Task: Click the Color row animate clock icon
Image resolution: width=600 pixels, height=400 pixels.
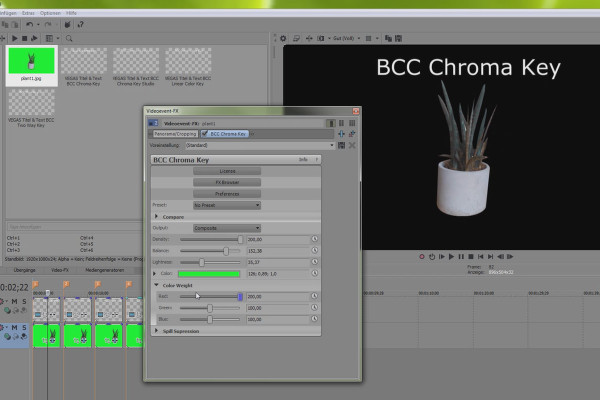Action: pyautogui.click(x=315, y=273)
